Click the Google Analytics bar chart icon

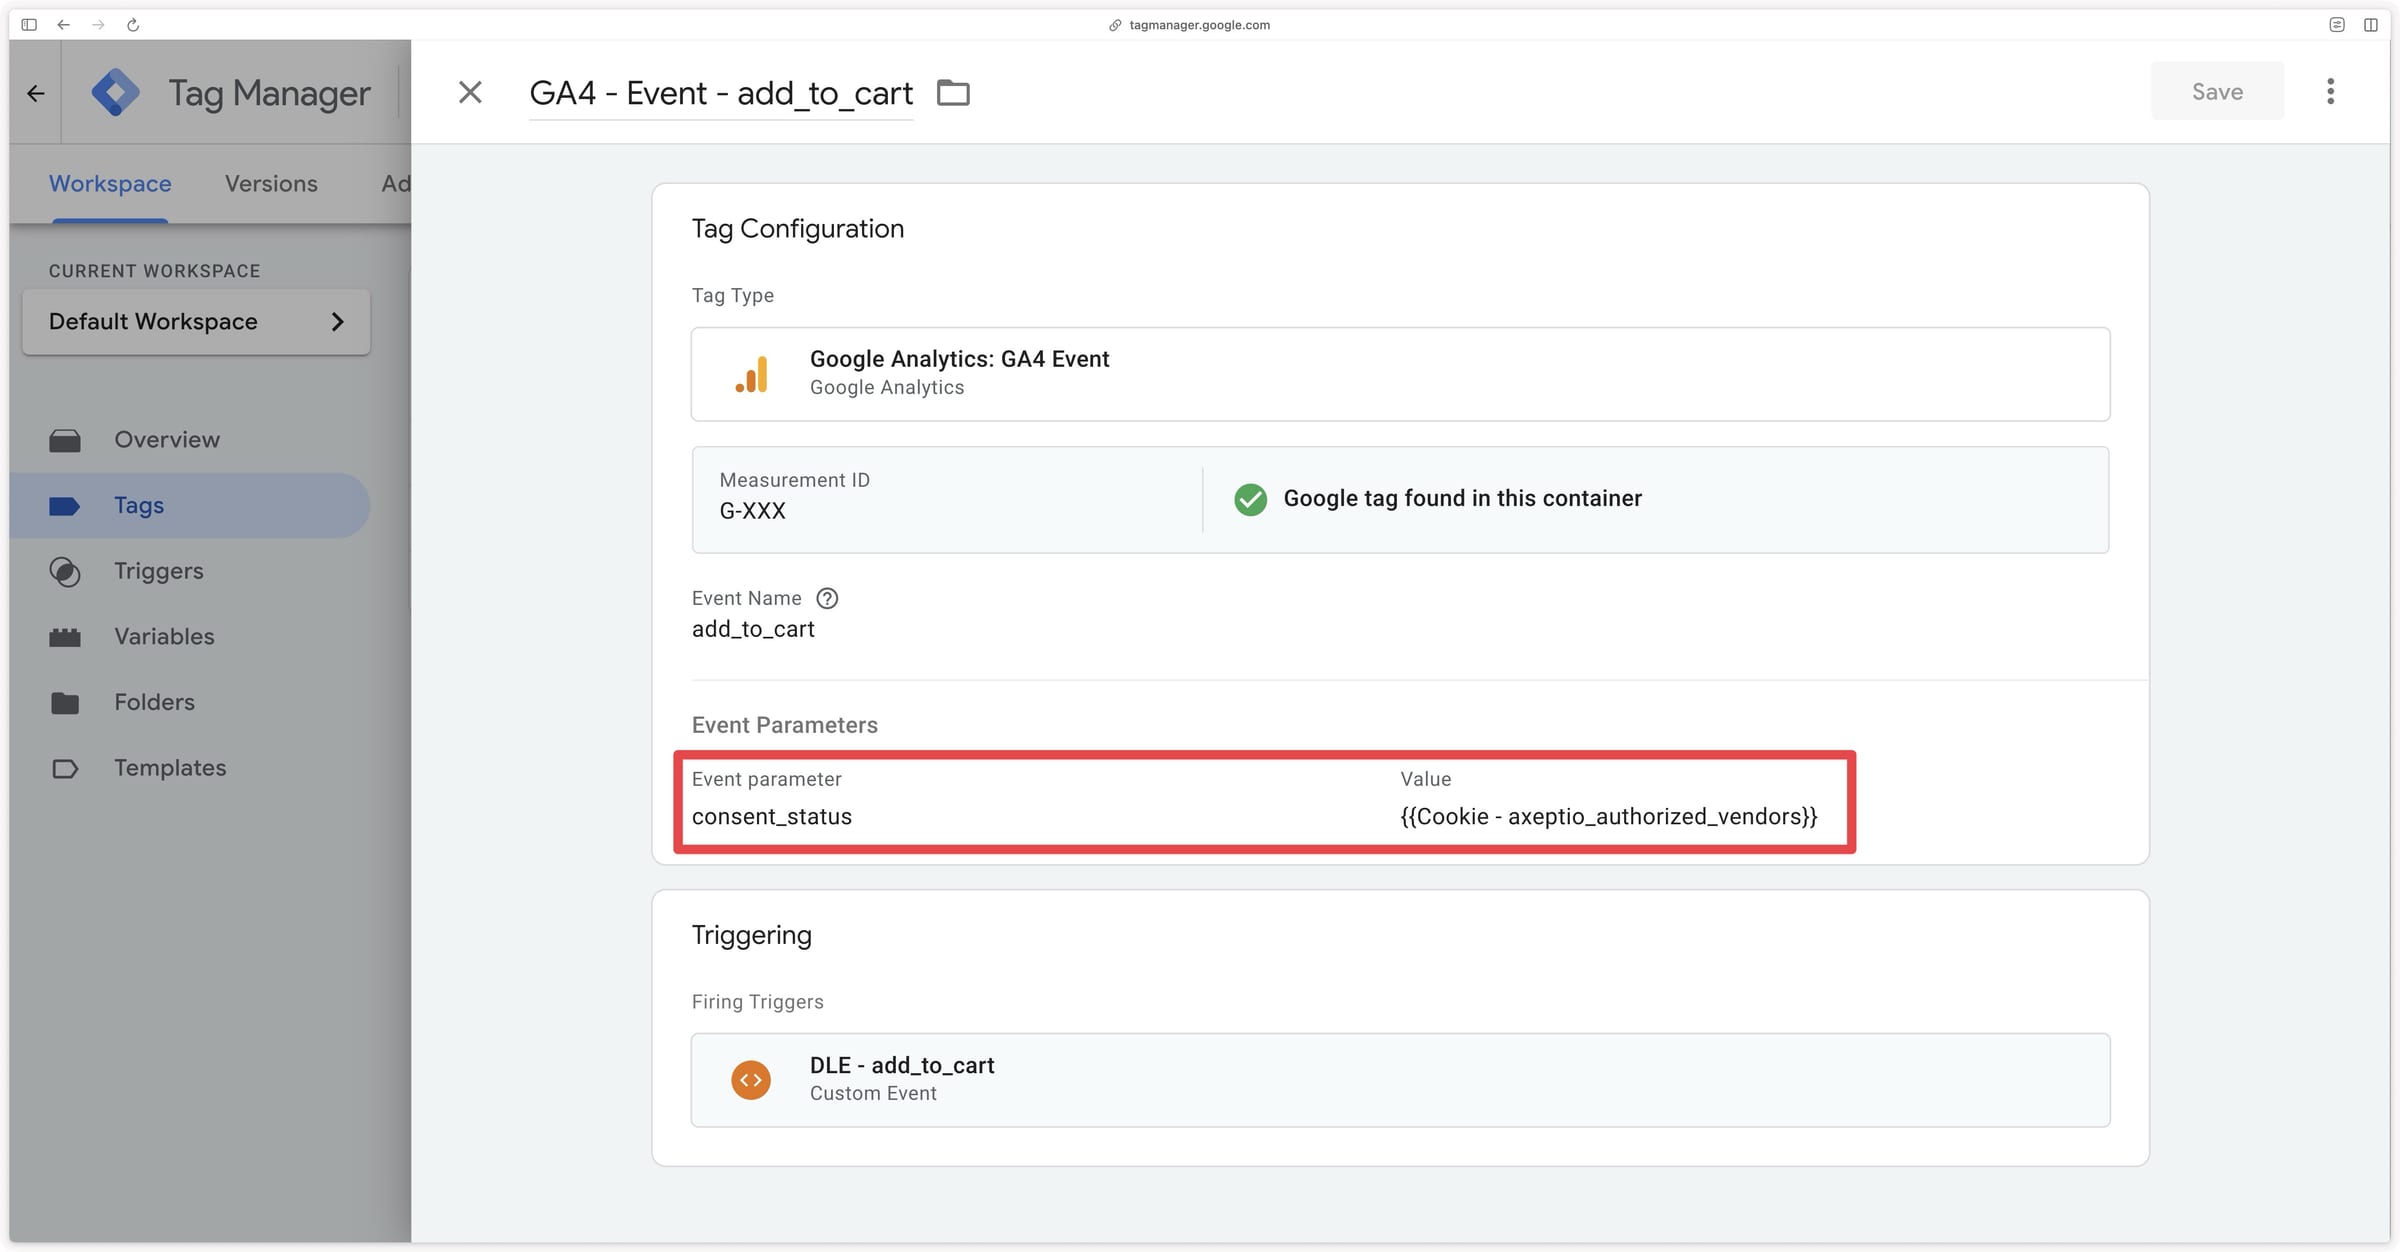pyautogui.click(x=752, y=375)
